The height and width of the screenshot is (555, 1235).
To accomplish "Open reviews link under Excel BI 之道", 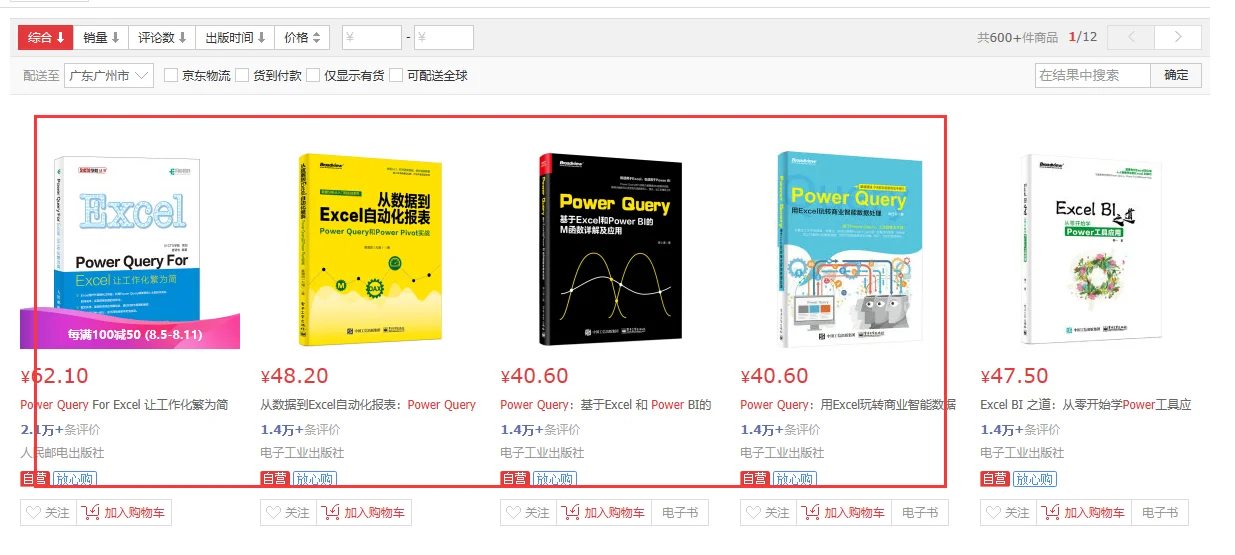I will 1020,429.
